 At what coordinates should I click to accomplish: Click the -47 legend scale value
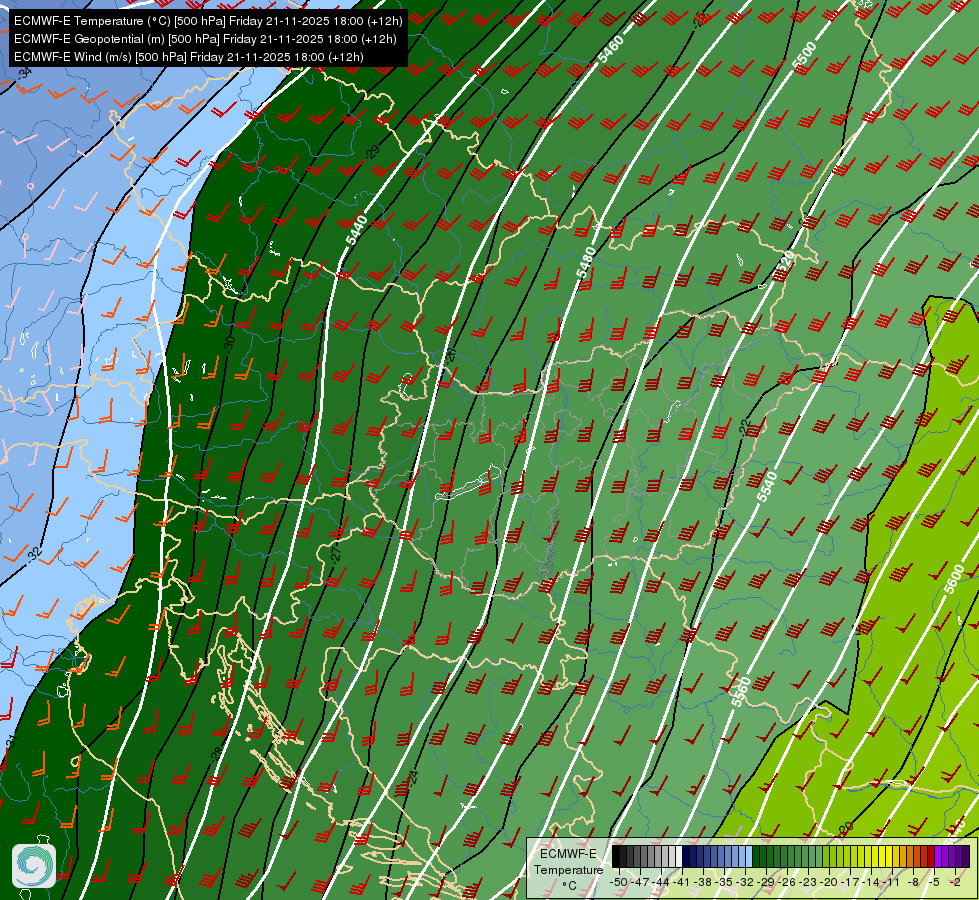tap(640, 882)
